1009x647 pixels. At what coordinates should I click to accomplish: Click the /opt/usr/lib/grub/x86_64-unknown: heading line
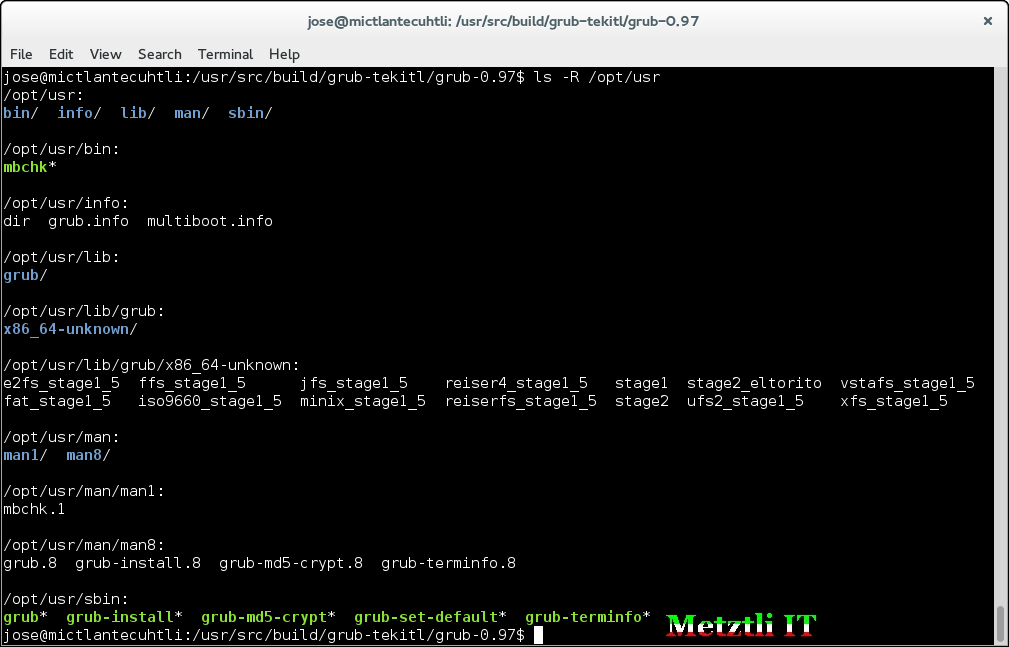(151, 366)
